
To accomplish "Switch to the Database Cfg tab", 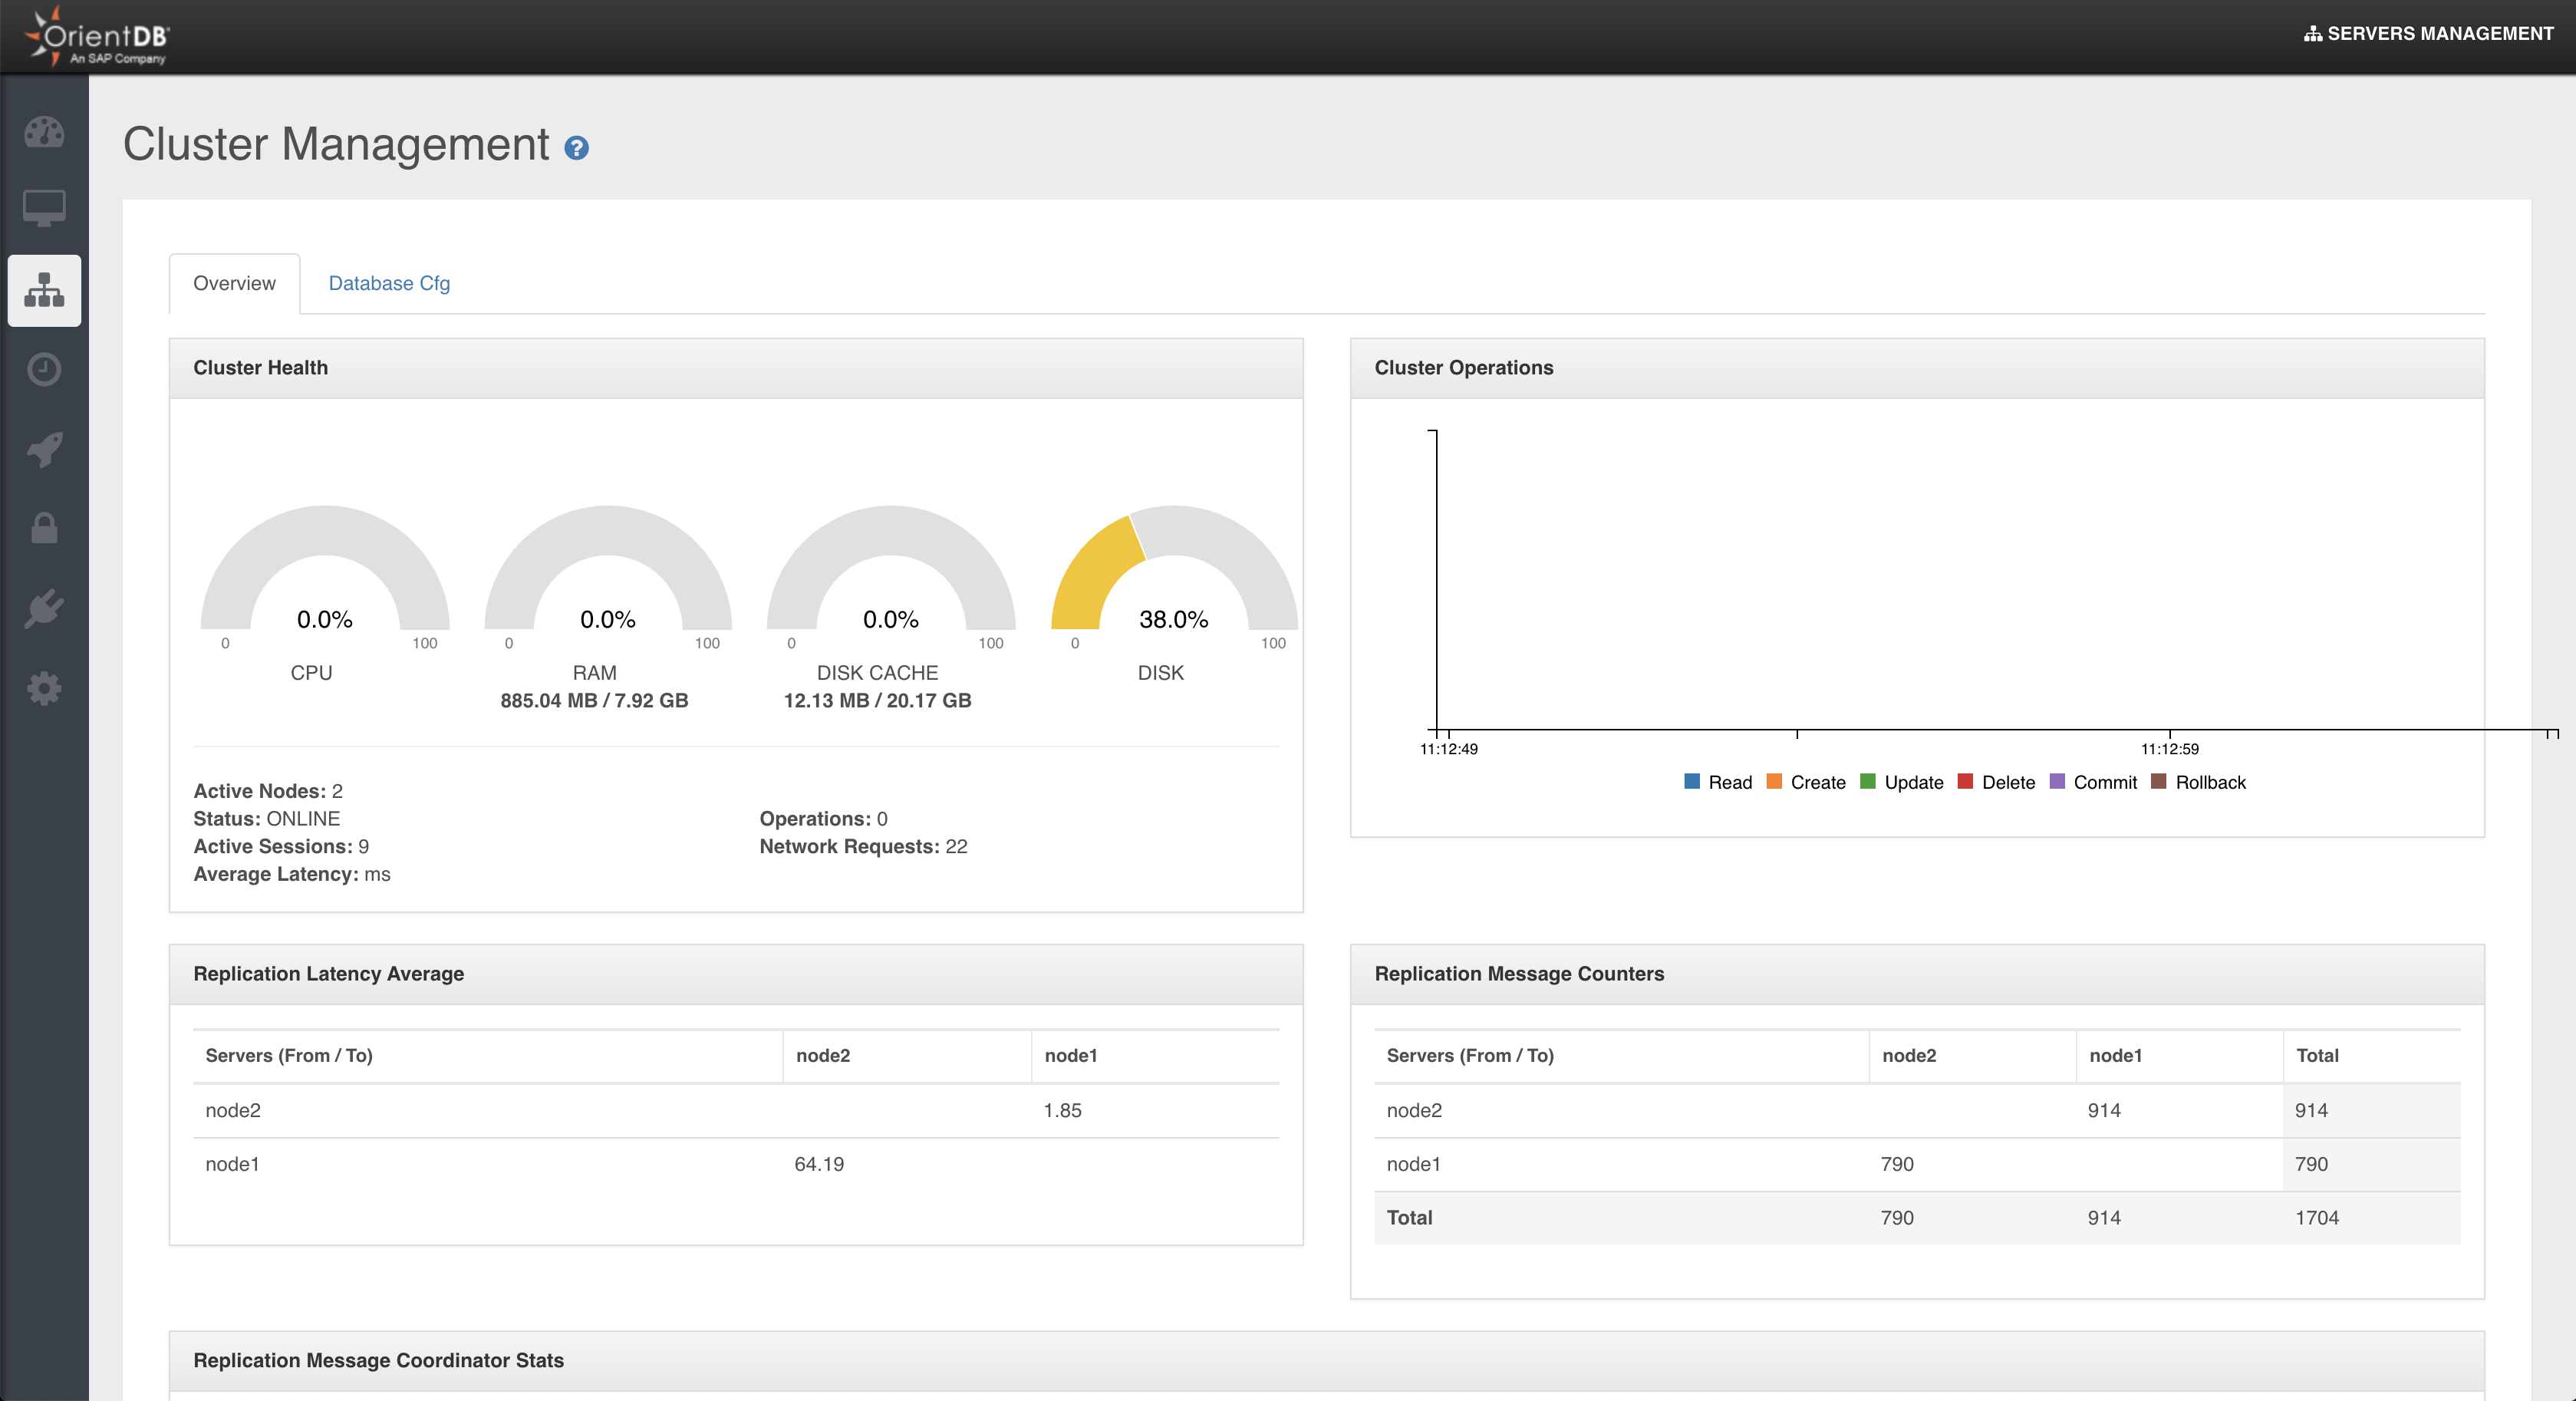I will click(x=389, y=283).
